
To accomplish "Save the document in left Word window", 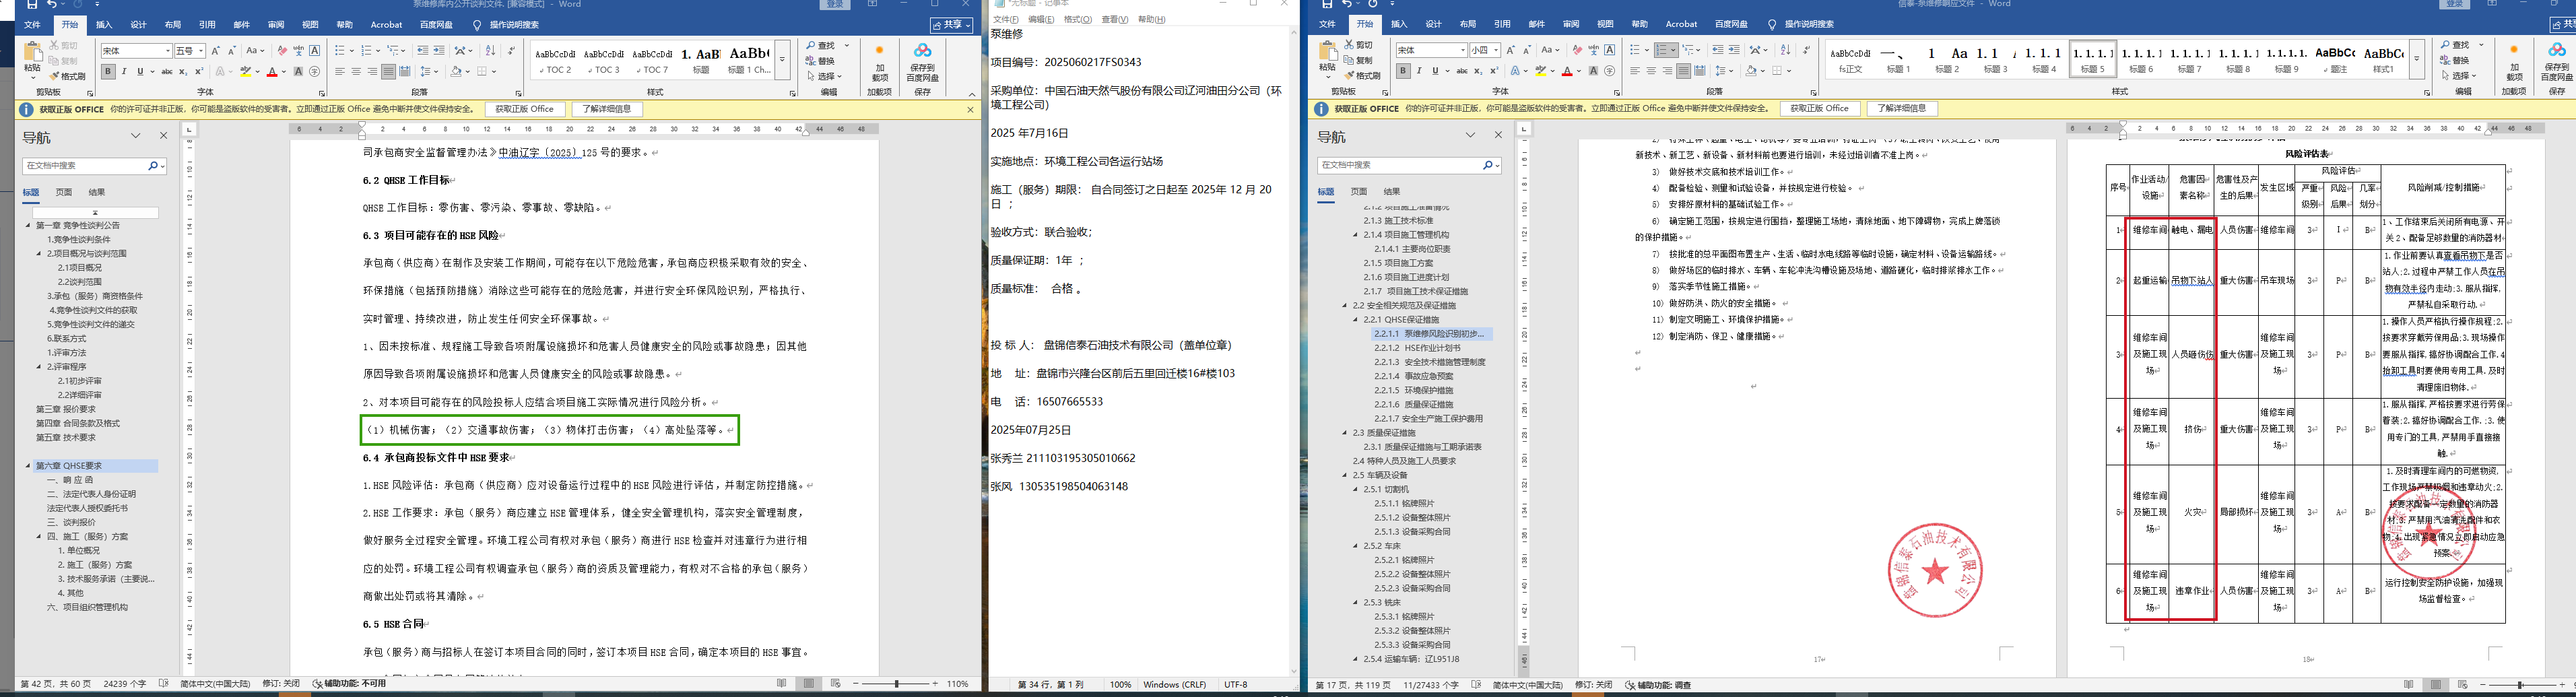I will coord(34,5).
